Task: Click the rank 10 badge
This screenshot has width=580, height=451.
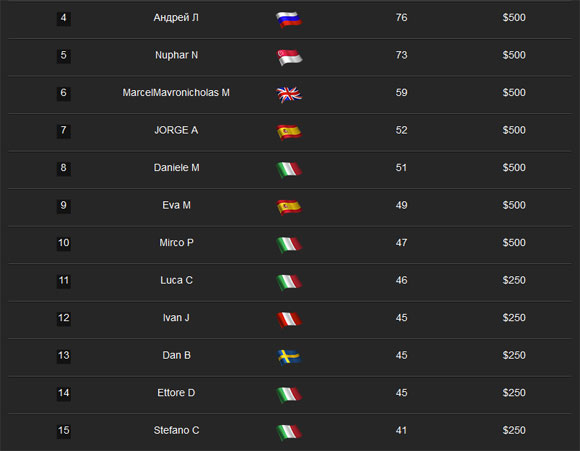Action: pyautogui.click(x=64, y=243)
